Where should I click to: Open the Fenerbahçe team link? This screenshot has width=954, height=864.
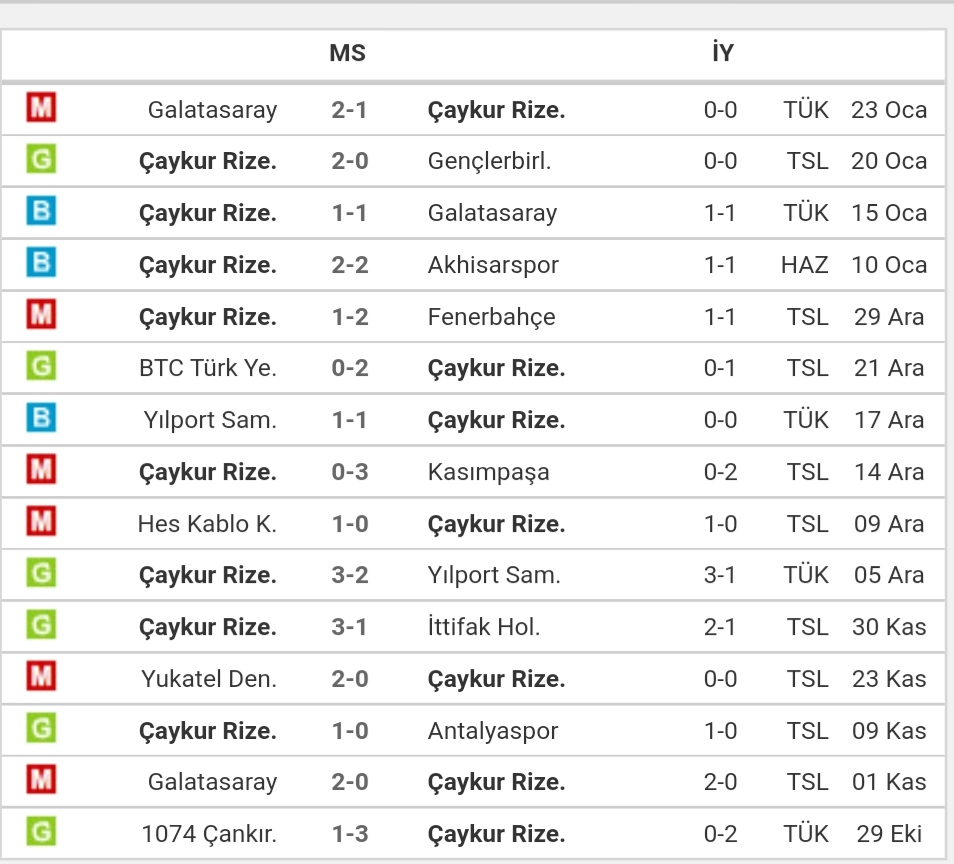tap(492, 317)
